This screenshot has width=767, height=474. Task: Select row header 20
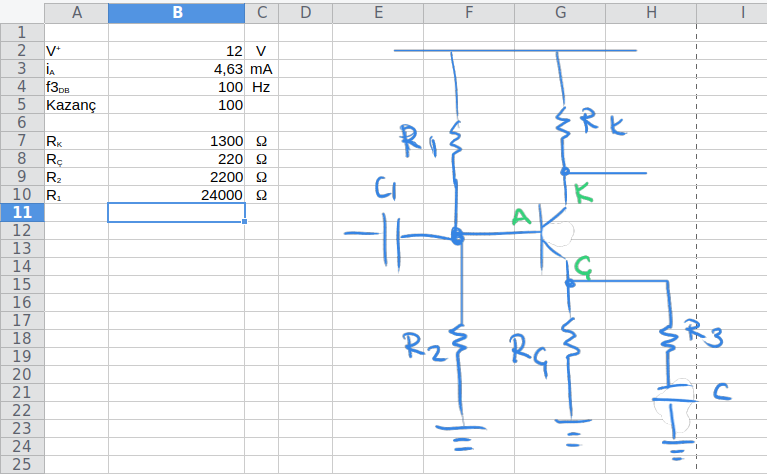coord(22,375)
